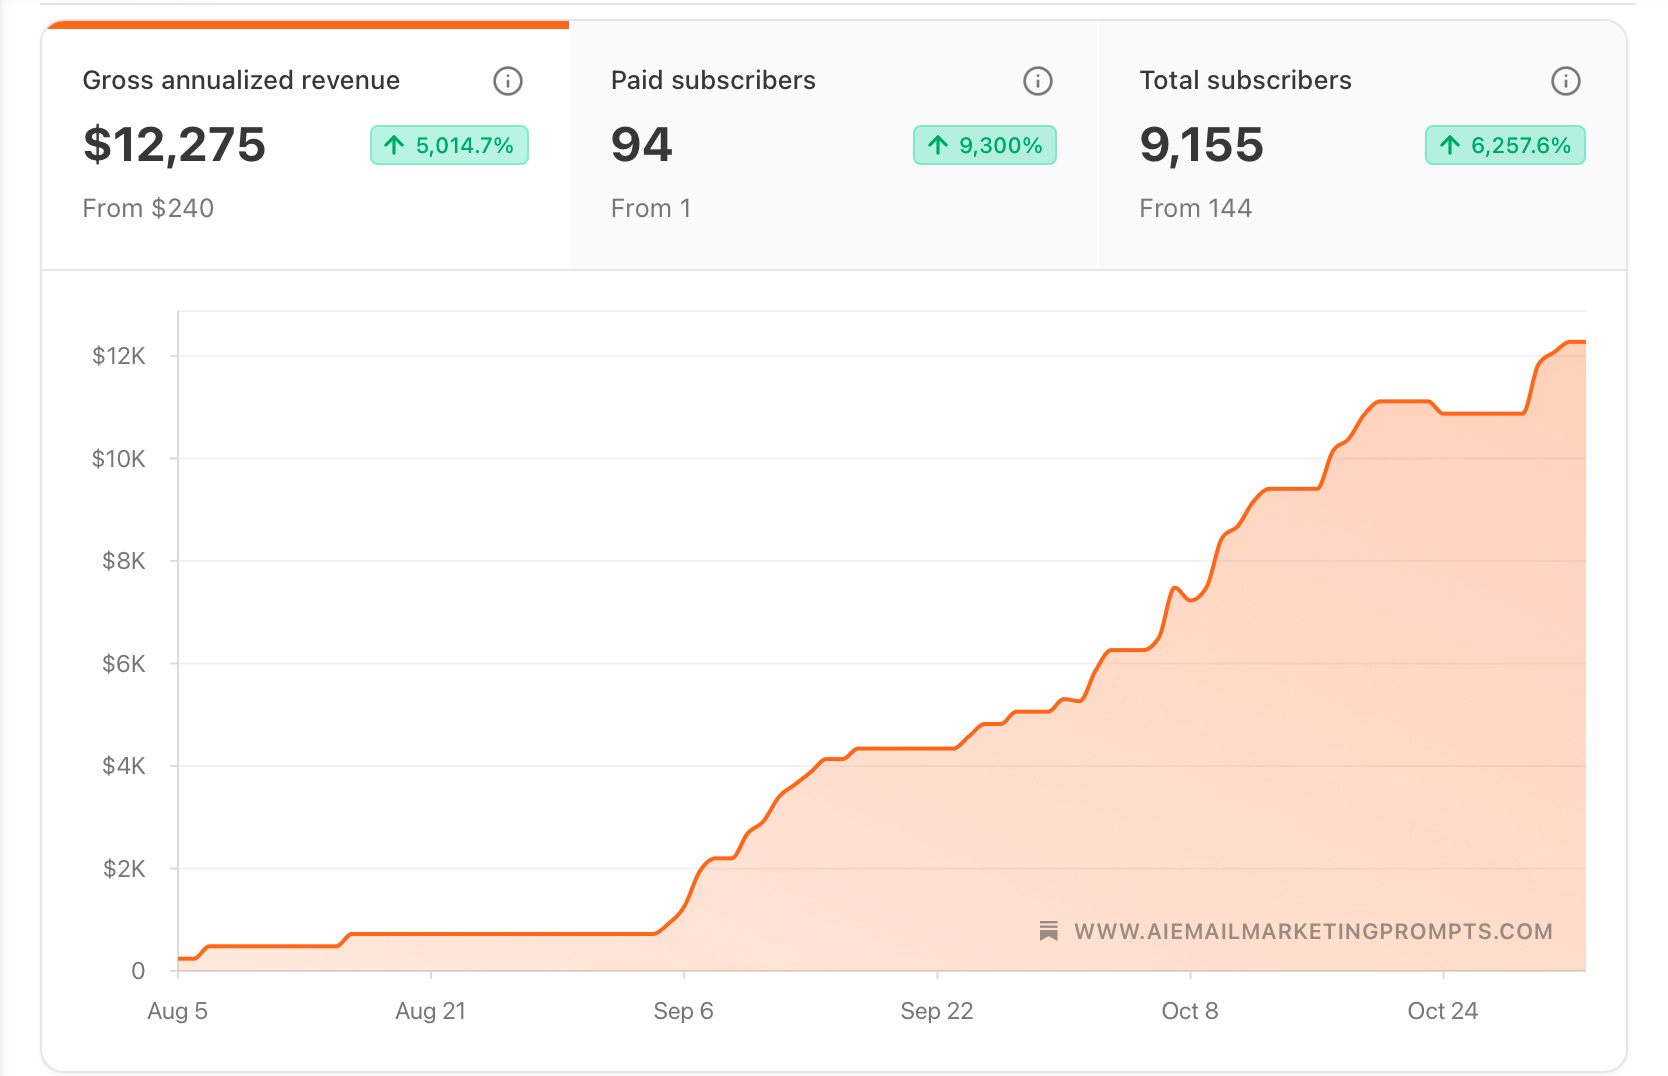Click the "From 144" text
1668x1076 pixels.
pyautogui.click(x=1196, y=208)
